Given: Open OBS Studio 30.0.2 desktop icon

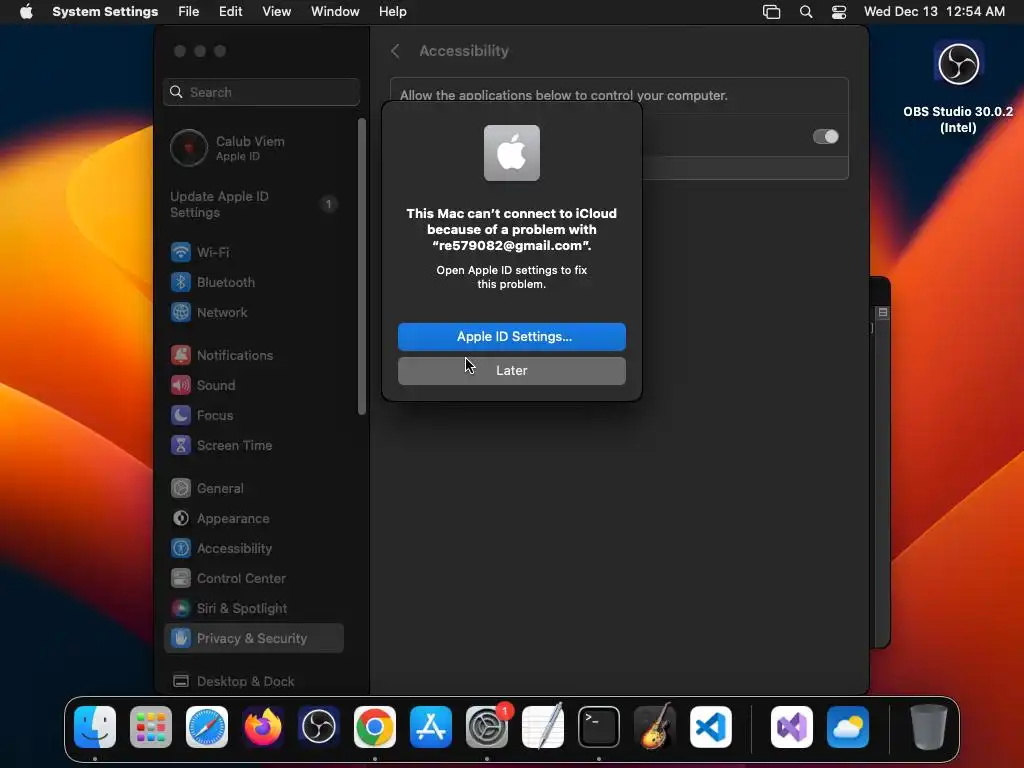Looking at the screenshot, I should click(x=958, y=64).
